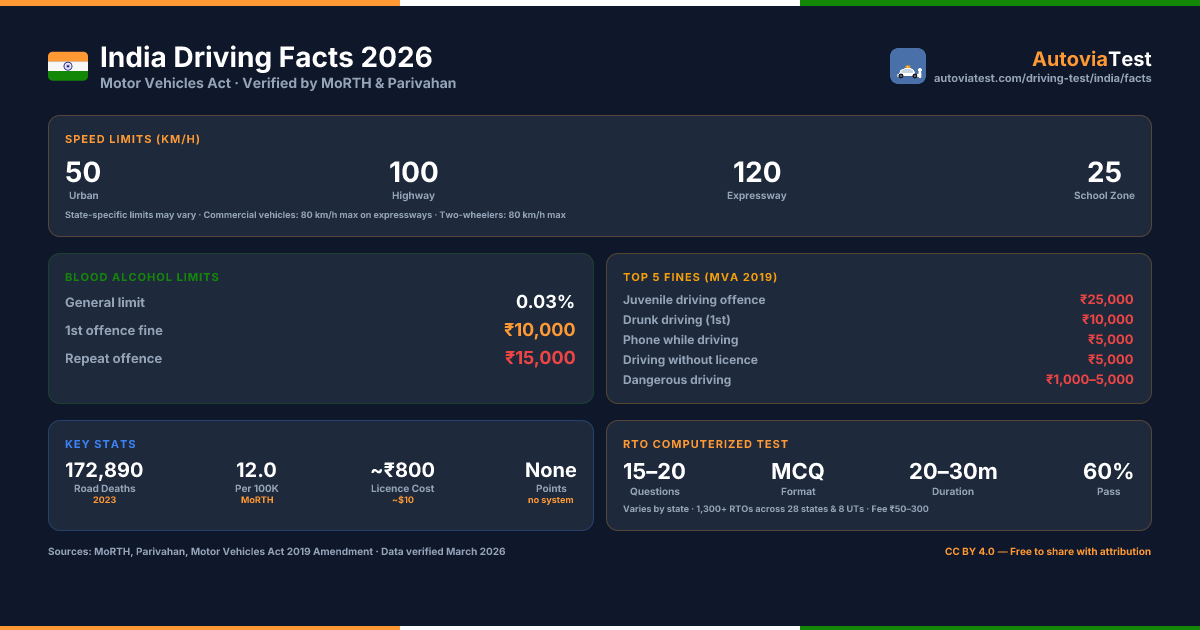Click the Phone while driving fine row

(x=878, y=340)
